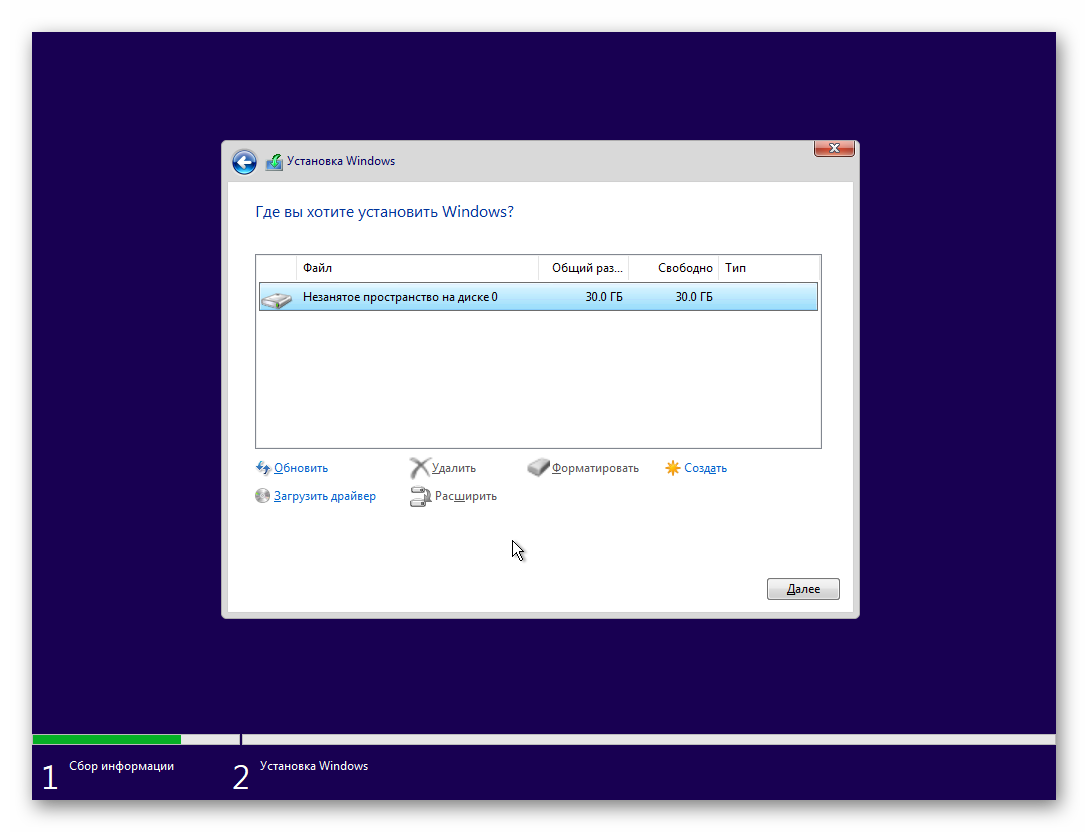This screenshot has height=832, width=1088.
Task: Click the Далее button to proceed
Action: click(803, 589)
